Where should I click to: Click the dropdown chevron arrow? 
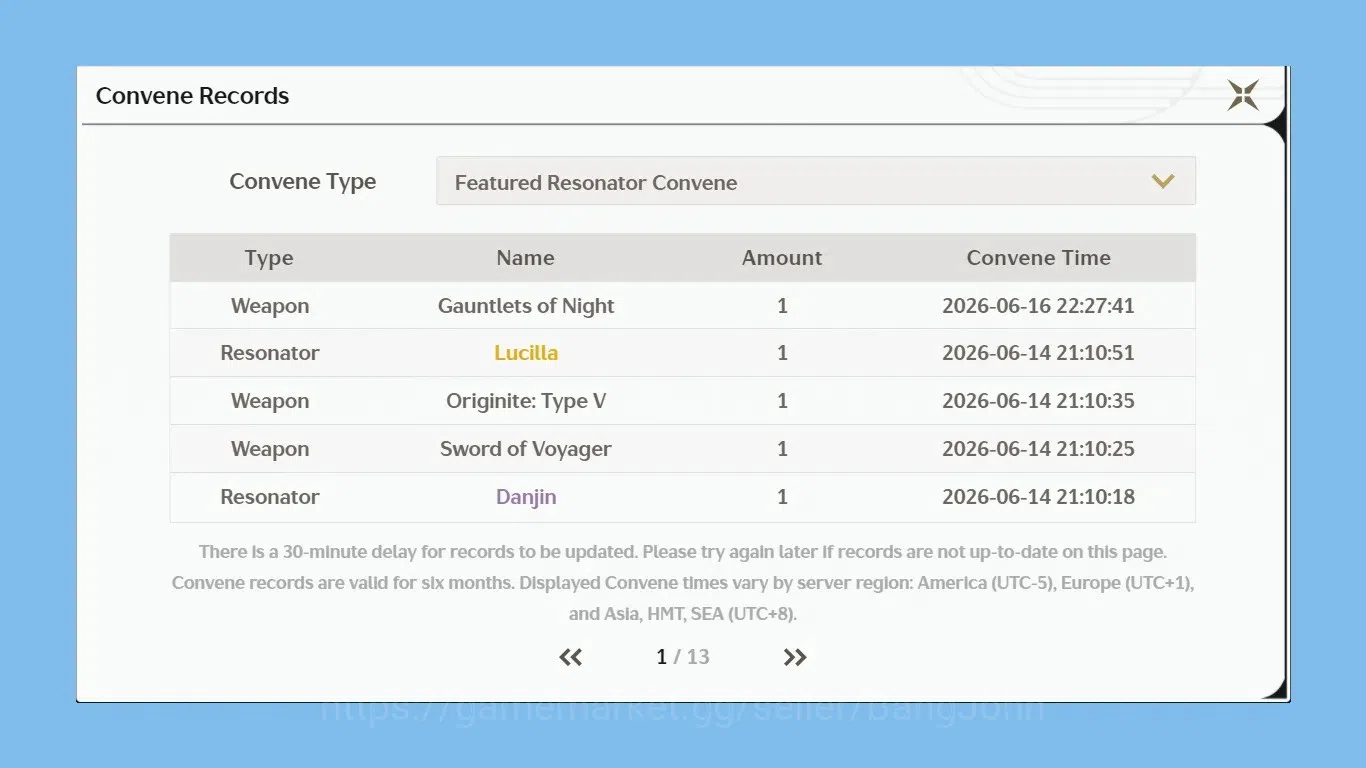(x=1162, y=182)
